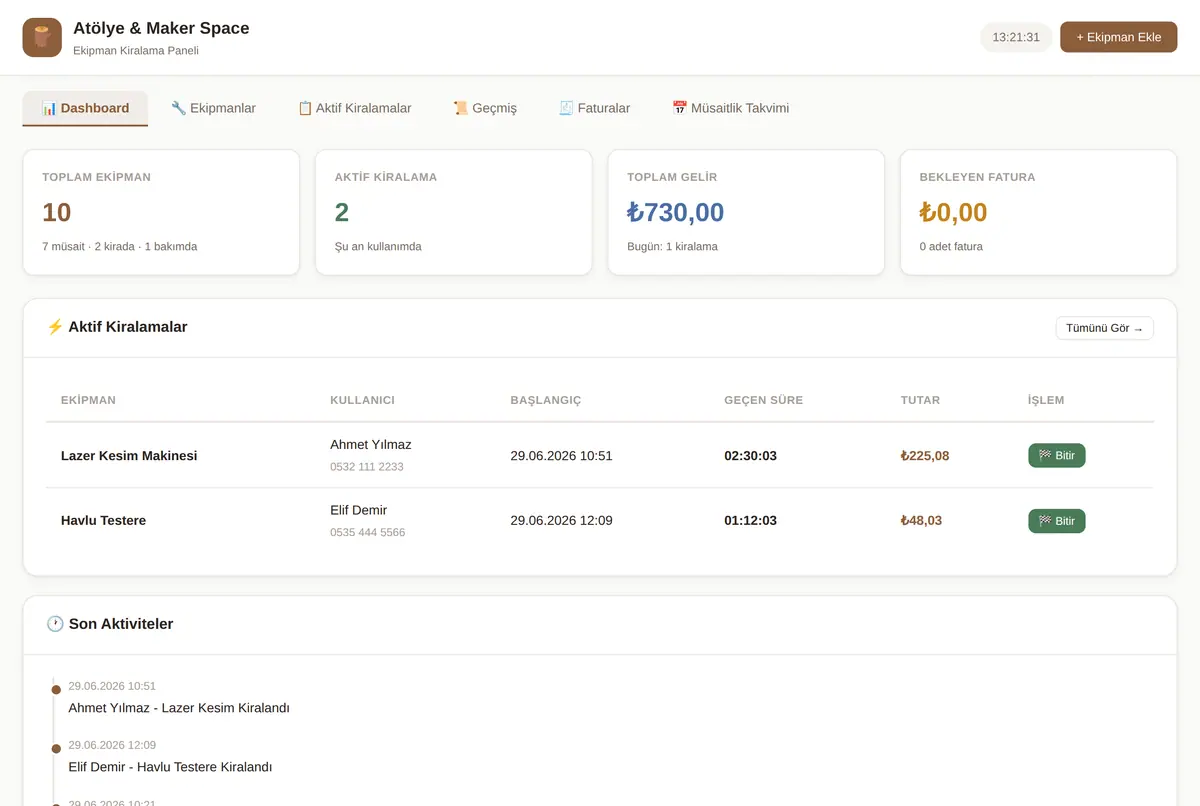Screen dimensions: 1200x806
Task: Select the Aktif Kiralama stat card
Action: click(x=453, y=212)
